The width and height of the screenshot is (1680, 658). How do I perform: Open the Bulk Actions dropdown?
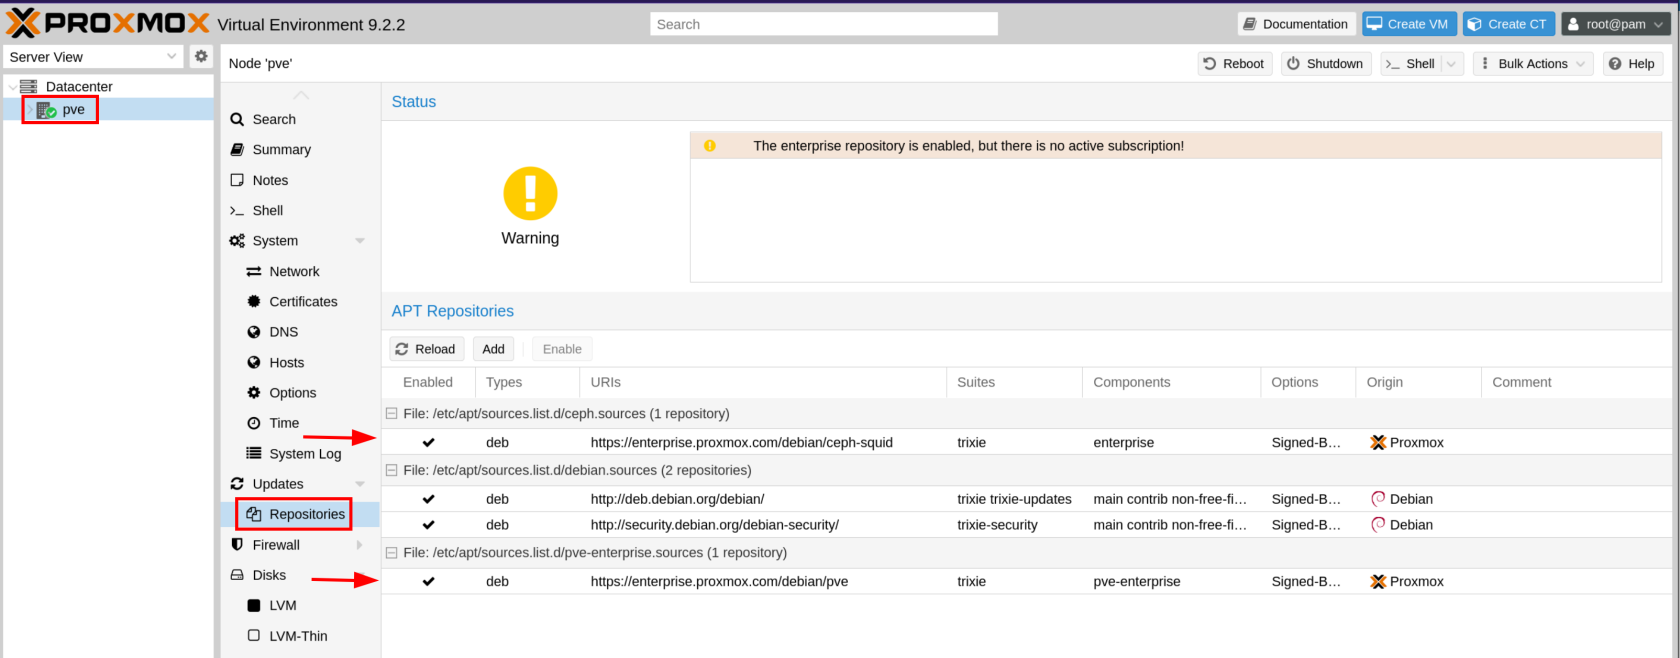click(1533, 64)
